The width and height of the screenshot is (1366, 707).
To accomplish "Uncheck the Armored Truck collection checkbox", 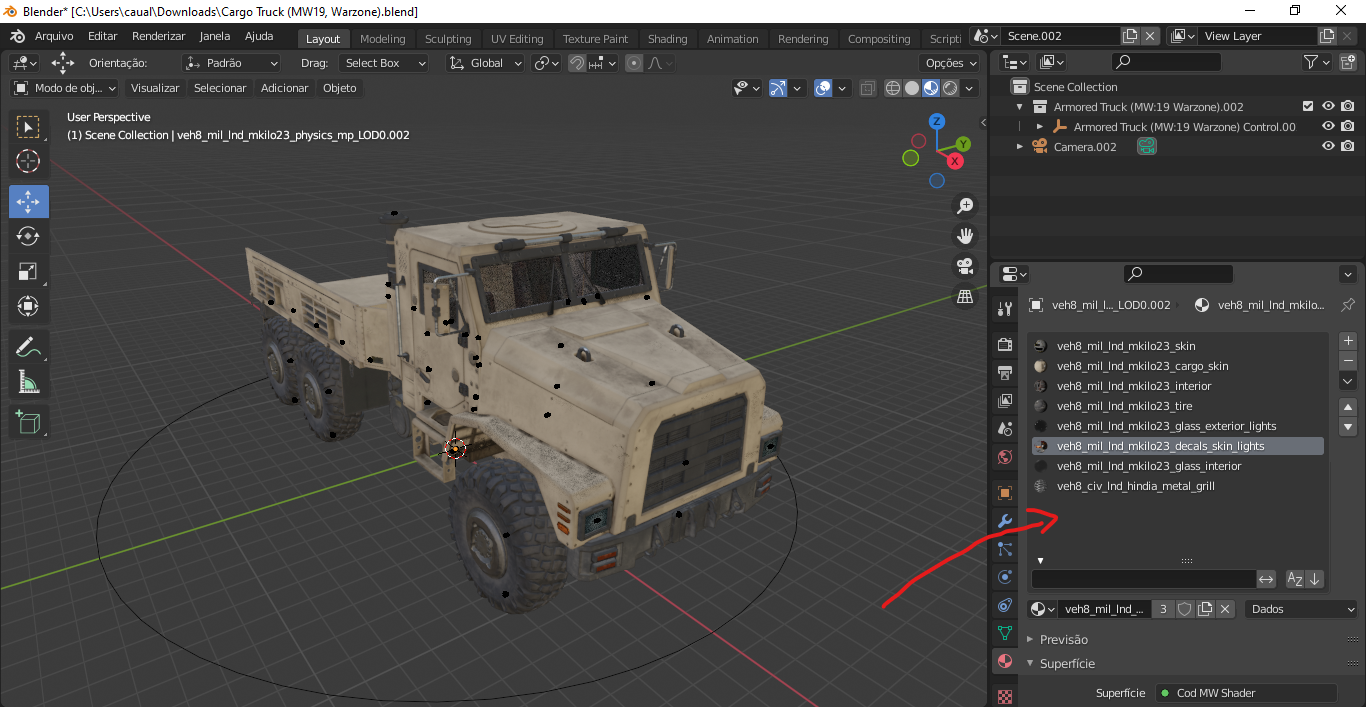I will (x=1308, y=106).
